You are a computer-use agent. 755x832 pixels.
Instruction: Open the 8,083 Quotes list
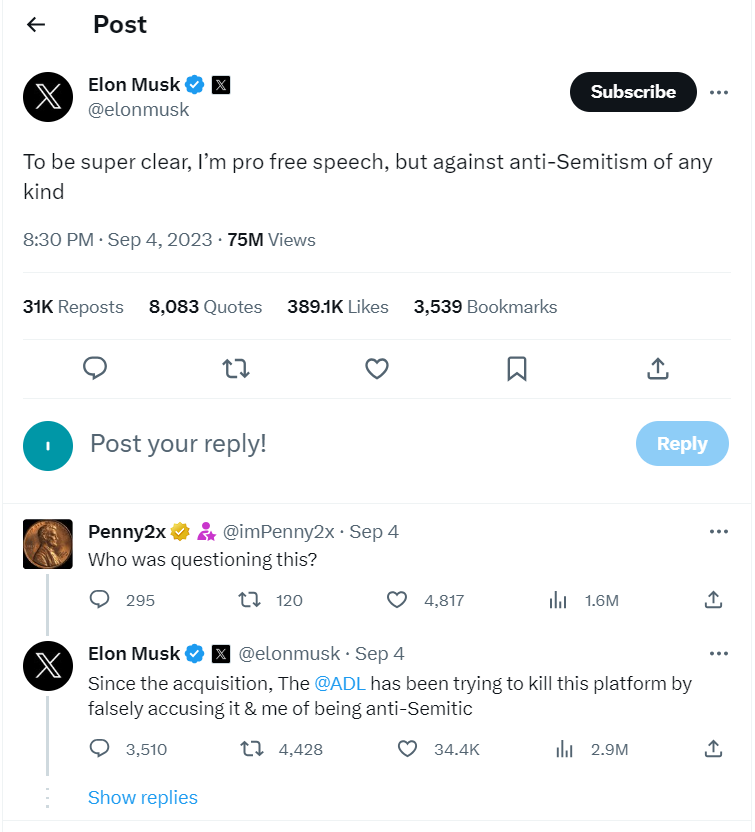(x=205, y=307)
